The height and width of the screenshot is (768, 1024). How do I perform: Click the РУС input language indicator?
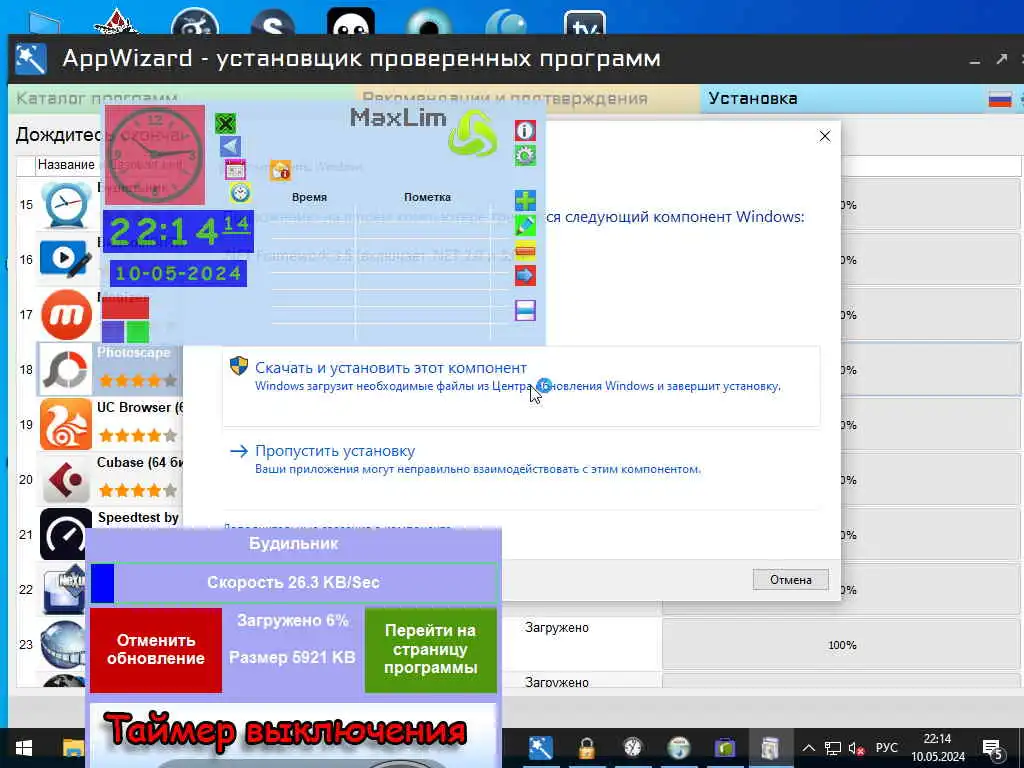tap(886, 748)
